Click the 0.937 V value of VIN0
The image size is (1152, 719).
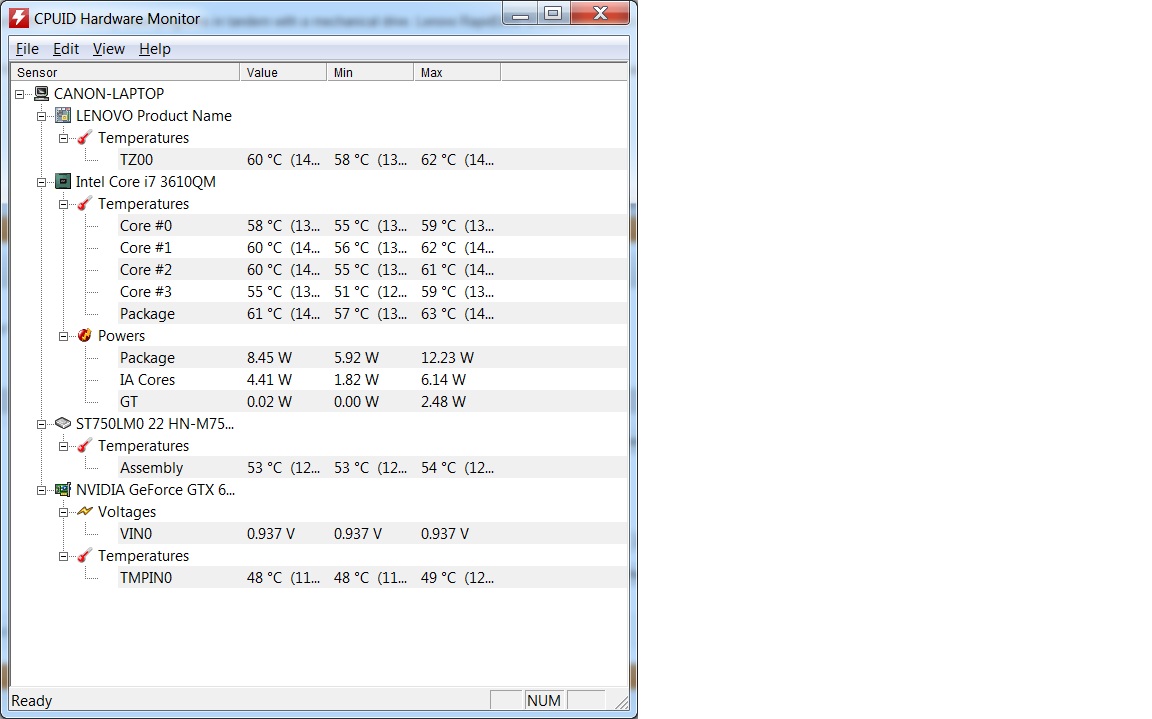[271, 534]
